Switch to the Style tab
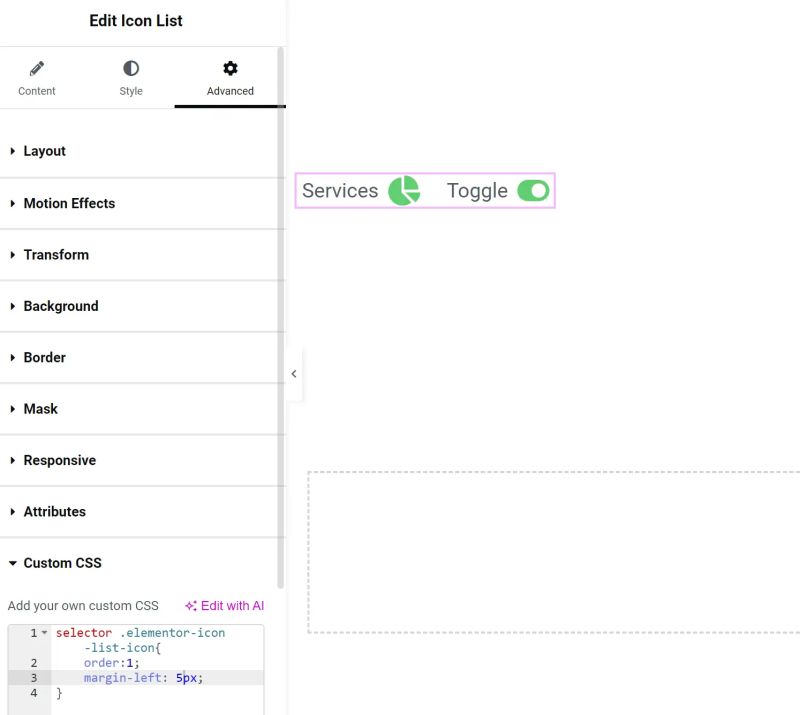The image size is (800, 715). click(131, 78)
